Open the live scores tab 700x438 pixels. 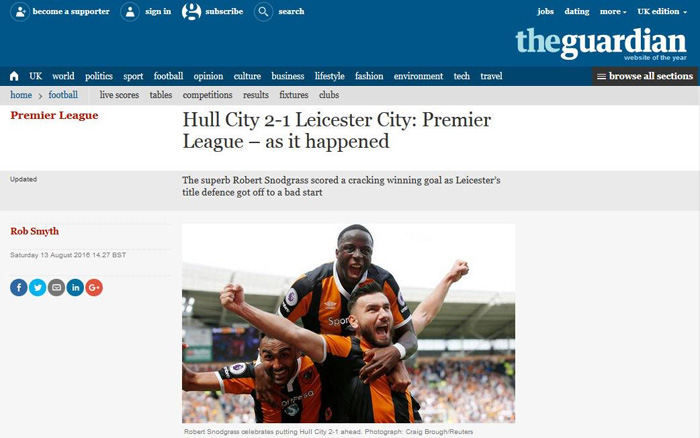pos(119,95)
